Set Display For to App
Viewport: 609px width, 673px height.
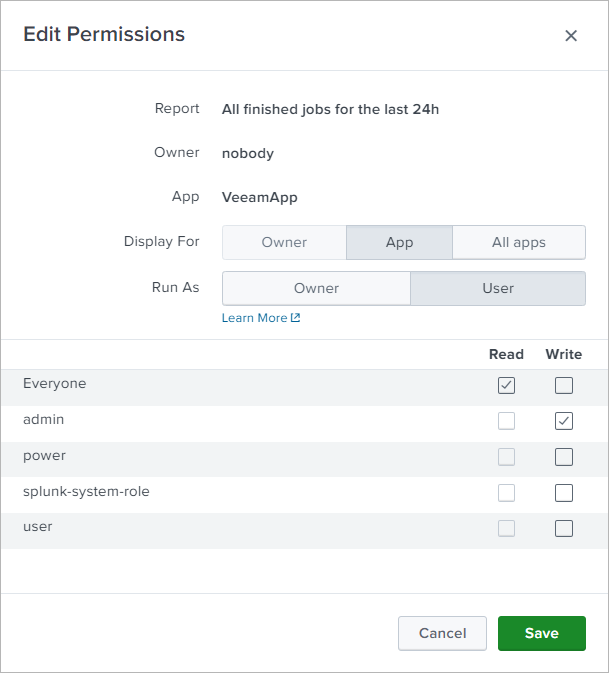pyautogui.click(x=399, y=242)
